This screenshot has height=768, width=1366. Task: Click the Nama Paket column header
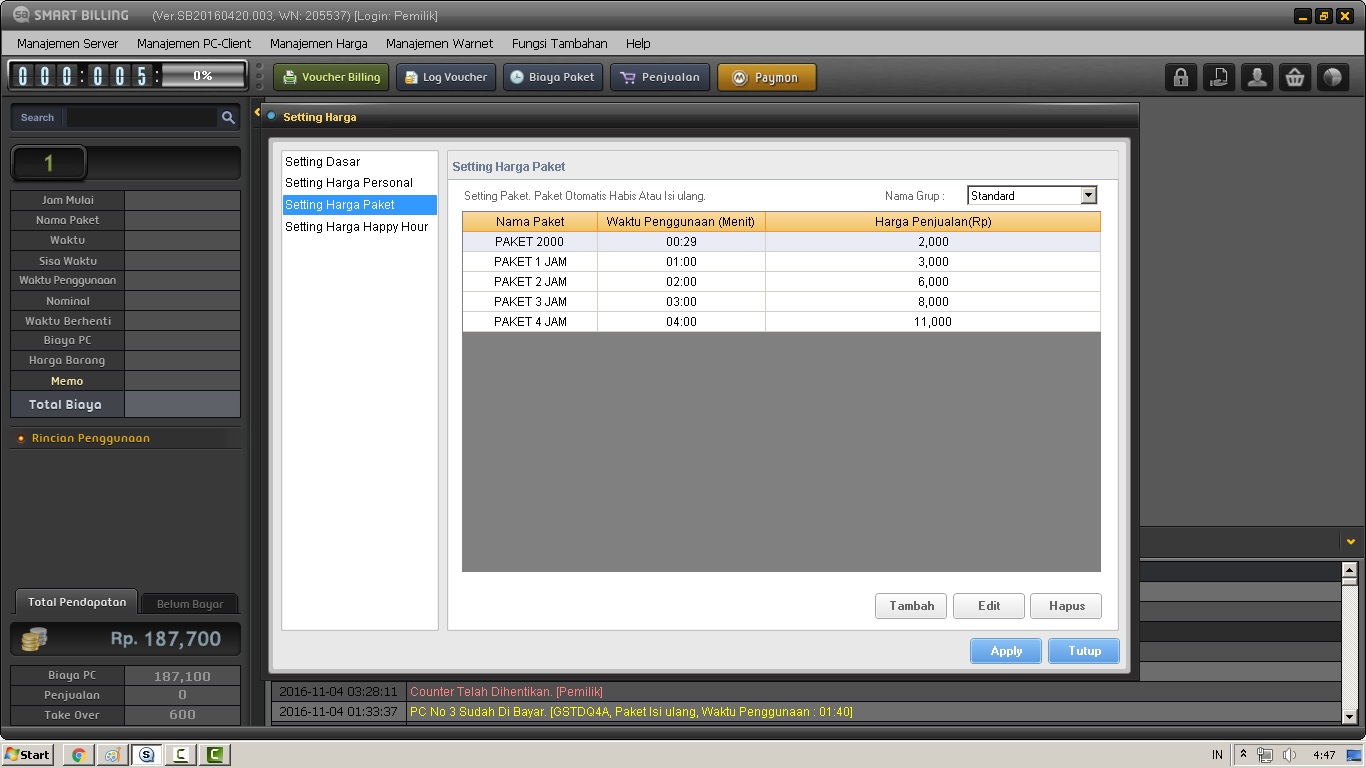(x=530, y=222)
